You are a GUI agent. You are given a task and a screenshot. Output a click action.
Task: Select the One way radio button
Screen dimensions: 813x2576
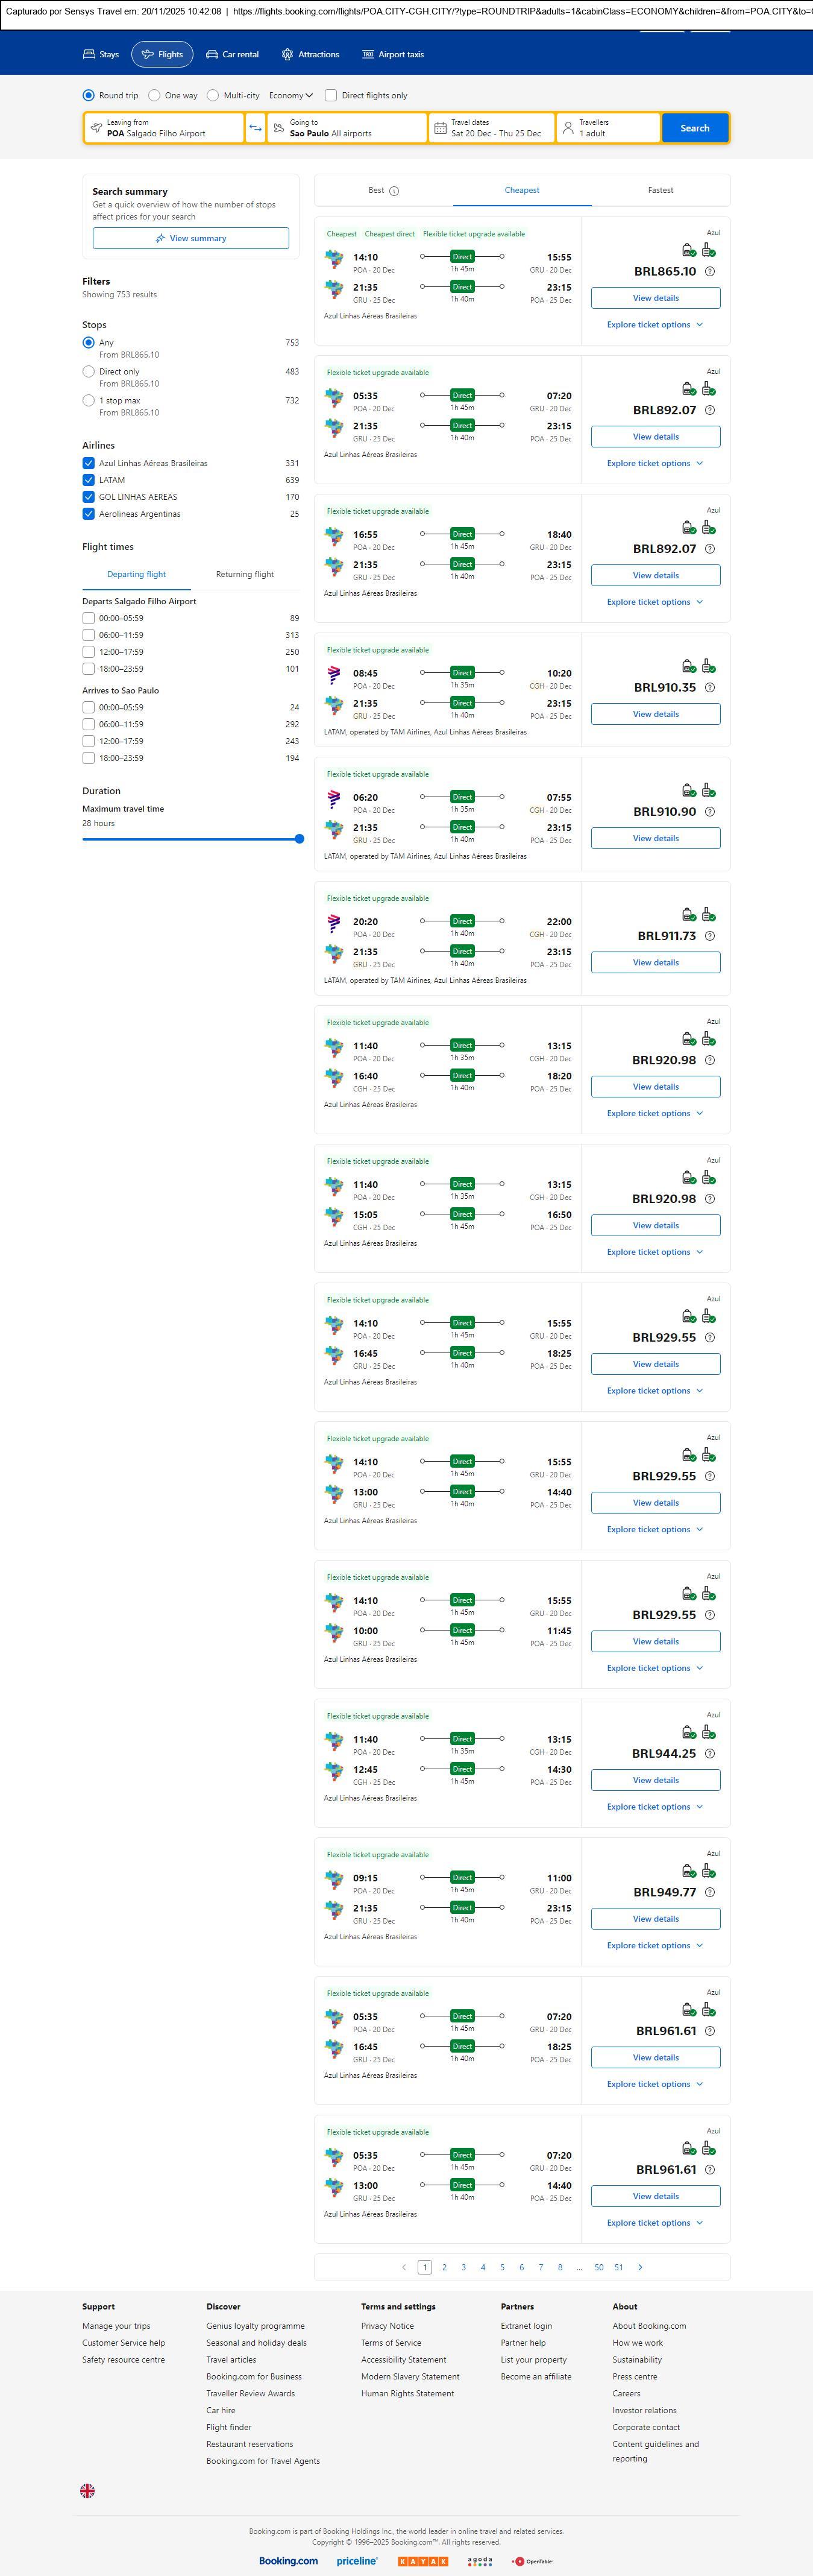pos(154,96)
